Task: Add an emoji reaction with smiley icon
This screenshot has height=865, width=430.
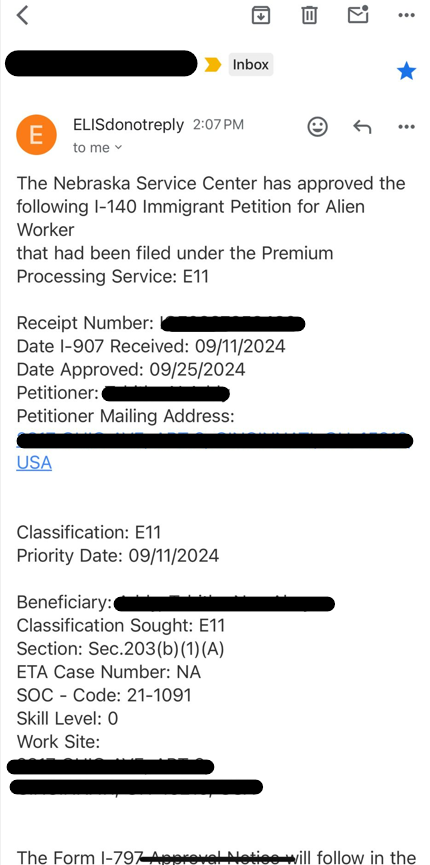Action: pos(317,127)
